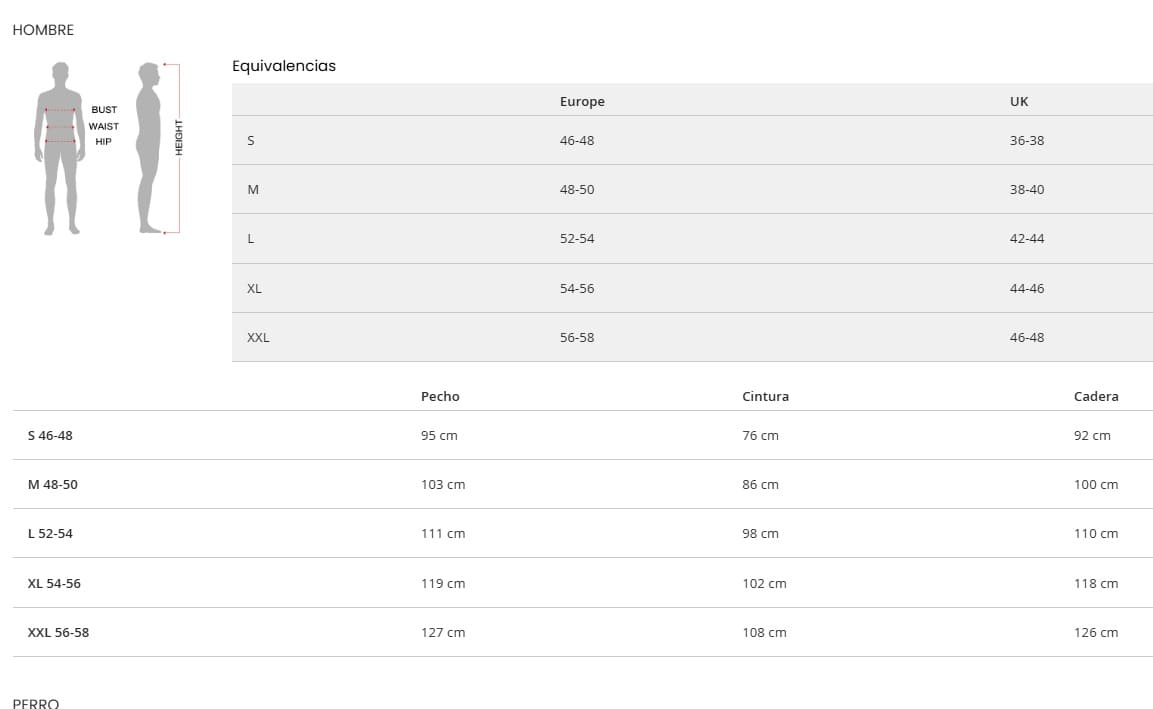Select the Pecho column header
Screen dimensions: 1153x709
(x=440, y=397)
